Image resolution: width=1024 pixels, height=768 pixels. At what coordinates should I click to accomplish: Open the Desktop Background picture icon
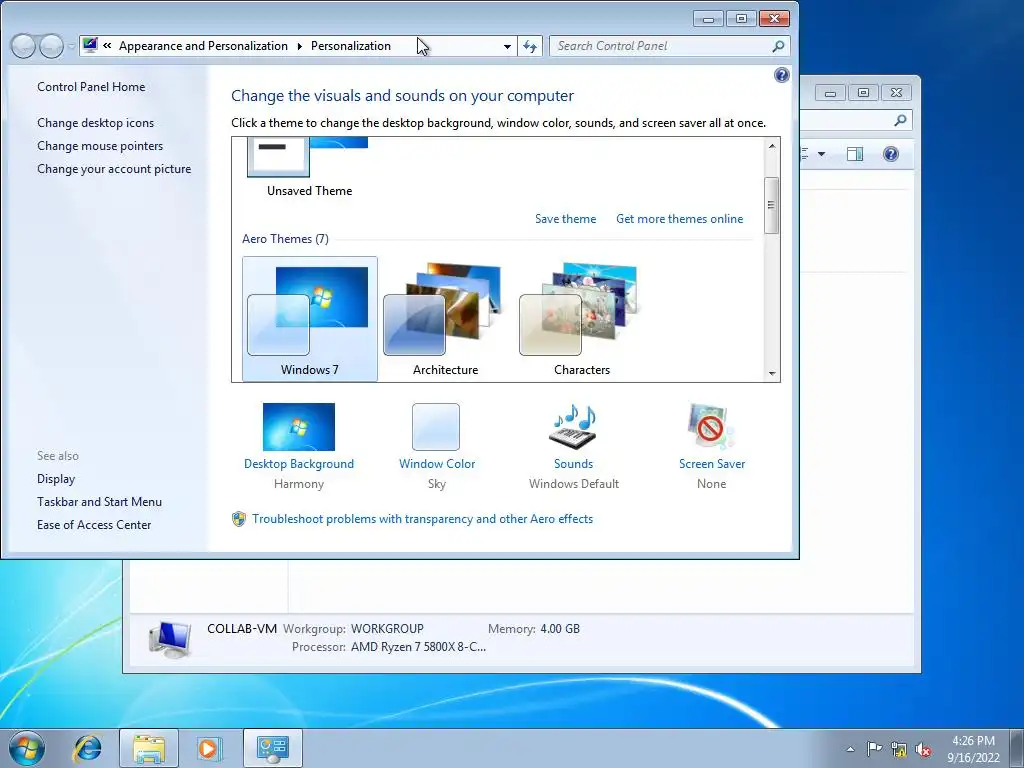(x=298, y=426)
